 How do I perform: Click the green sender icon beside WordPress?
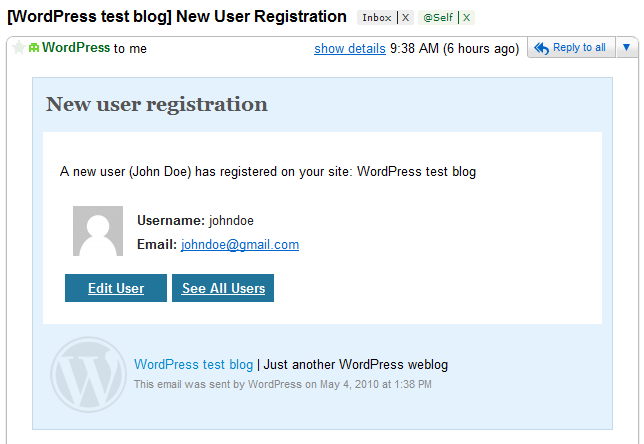tap(34, 48)
